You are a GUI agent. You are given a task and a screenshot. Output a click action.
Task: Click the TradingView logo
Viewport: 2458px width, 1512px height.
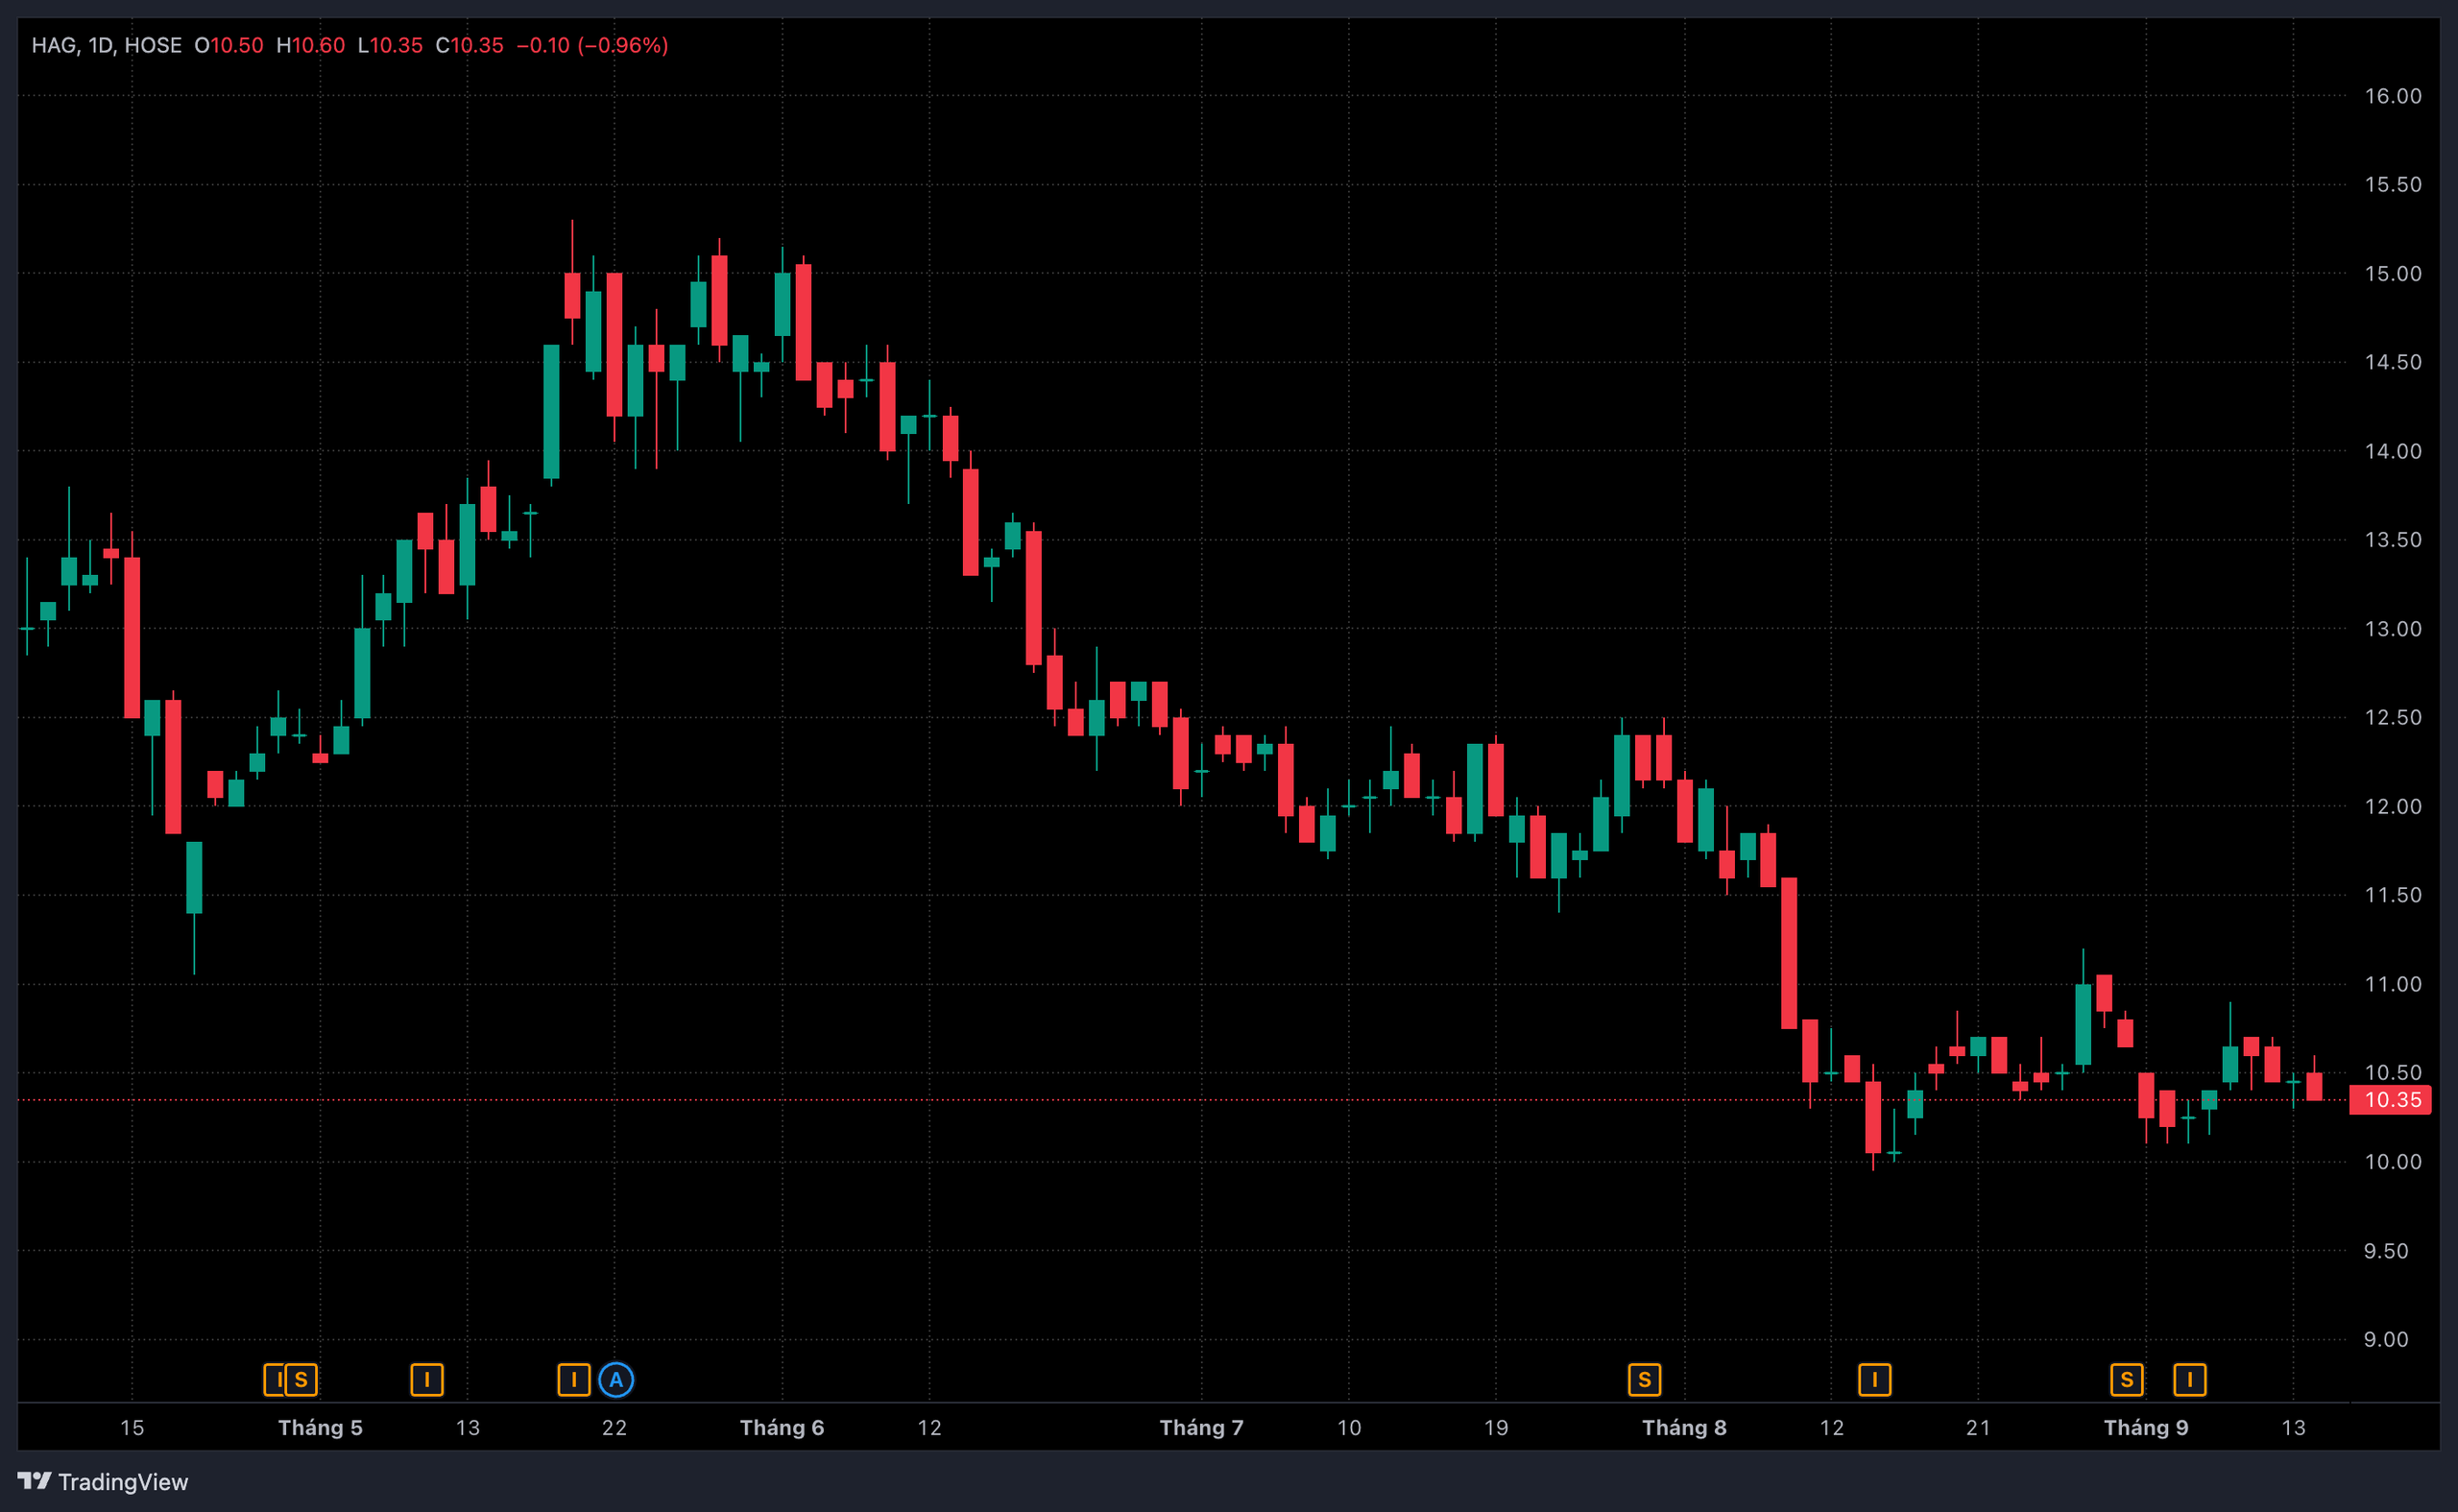click(x=103, y=1481)
